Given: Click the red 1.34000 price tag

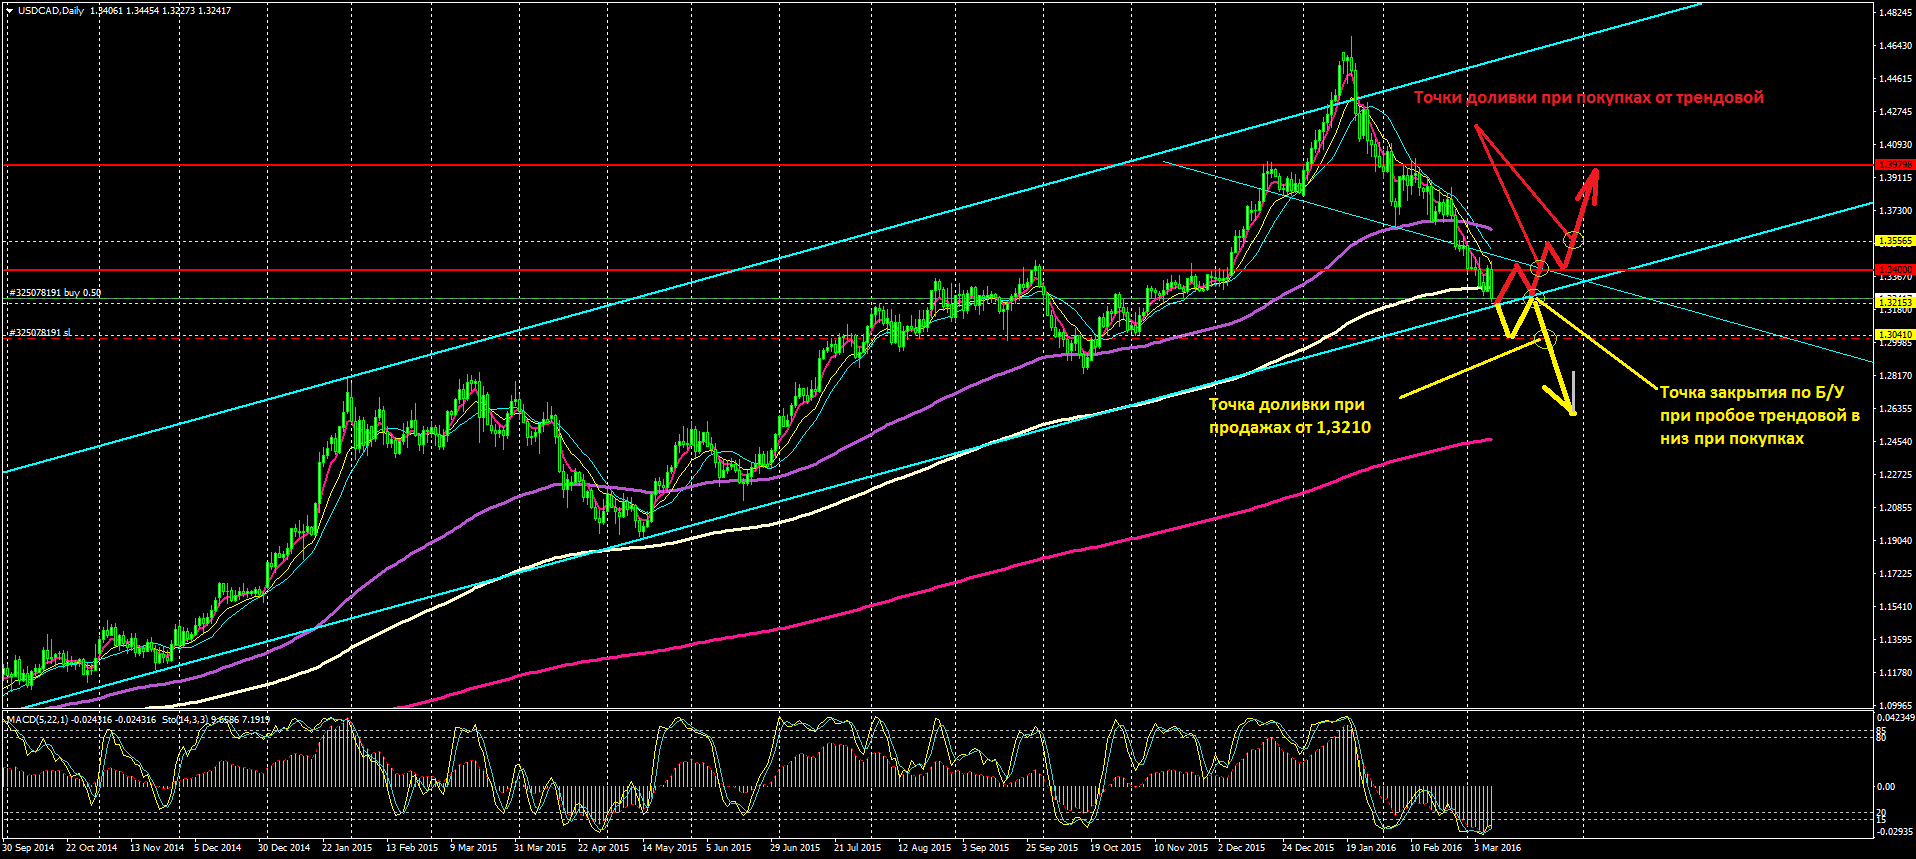Looking at the screenshot, I should tap(1895, 270).
